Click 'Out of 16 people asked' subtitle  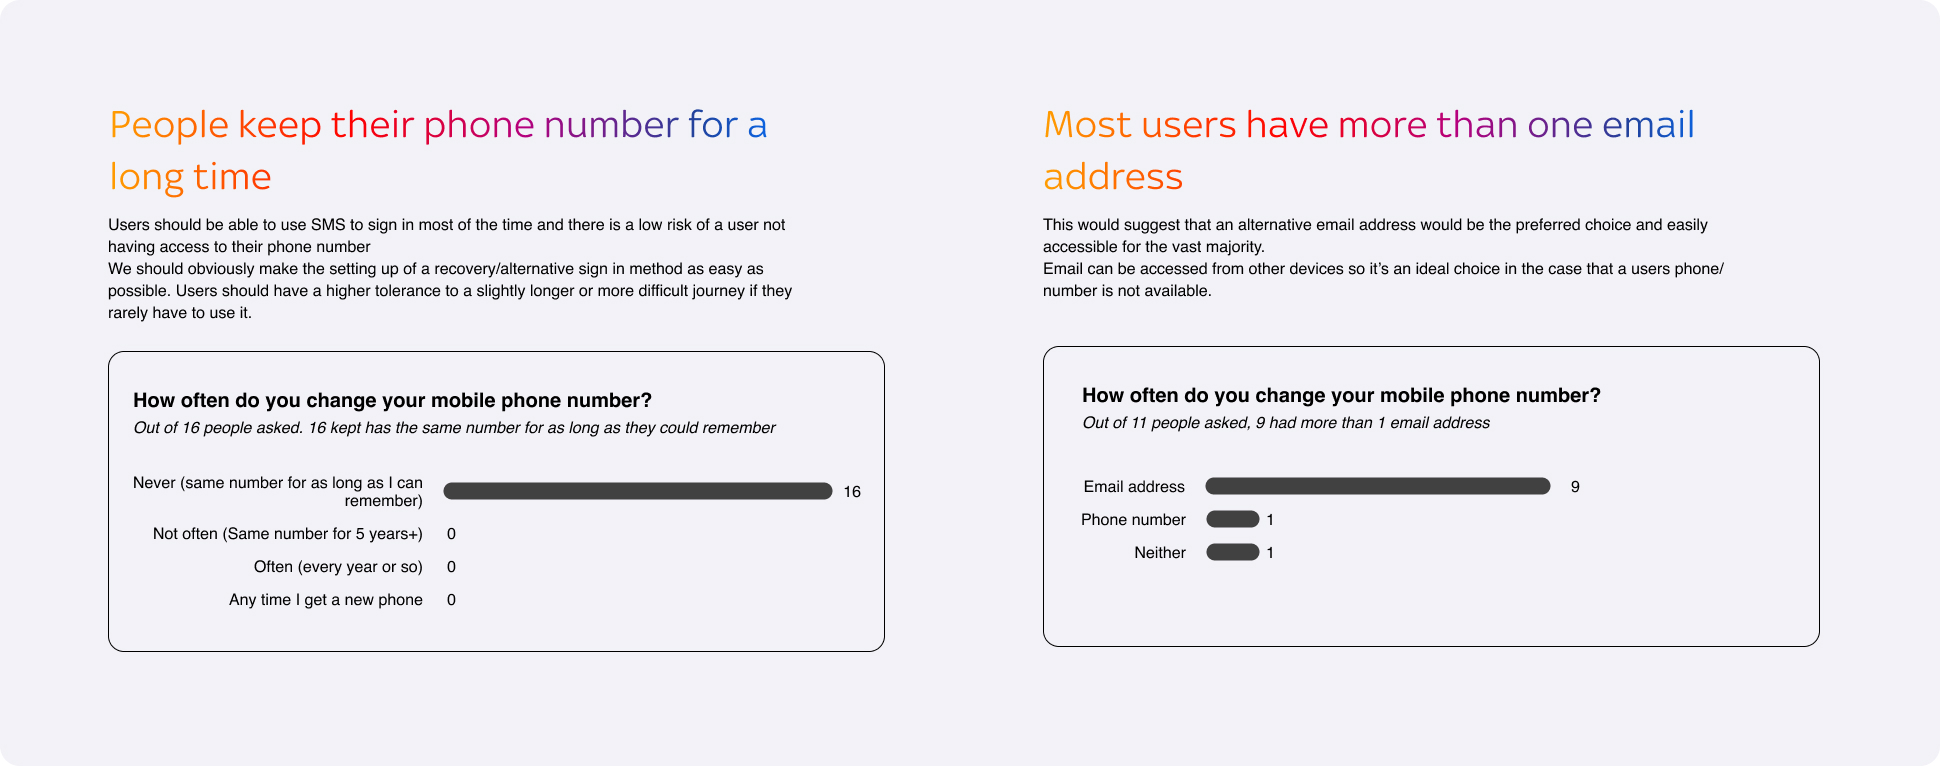[454, 428]
